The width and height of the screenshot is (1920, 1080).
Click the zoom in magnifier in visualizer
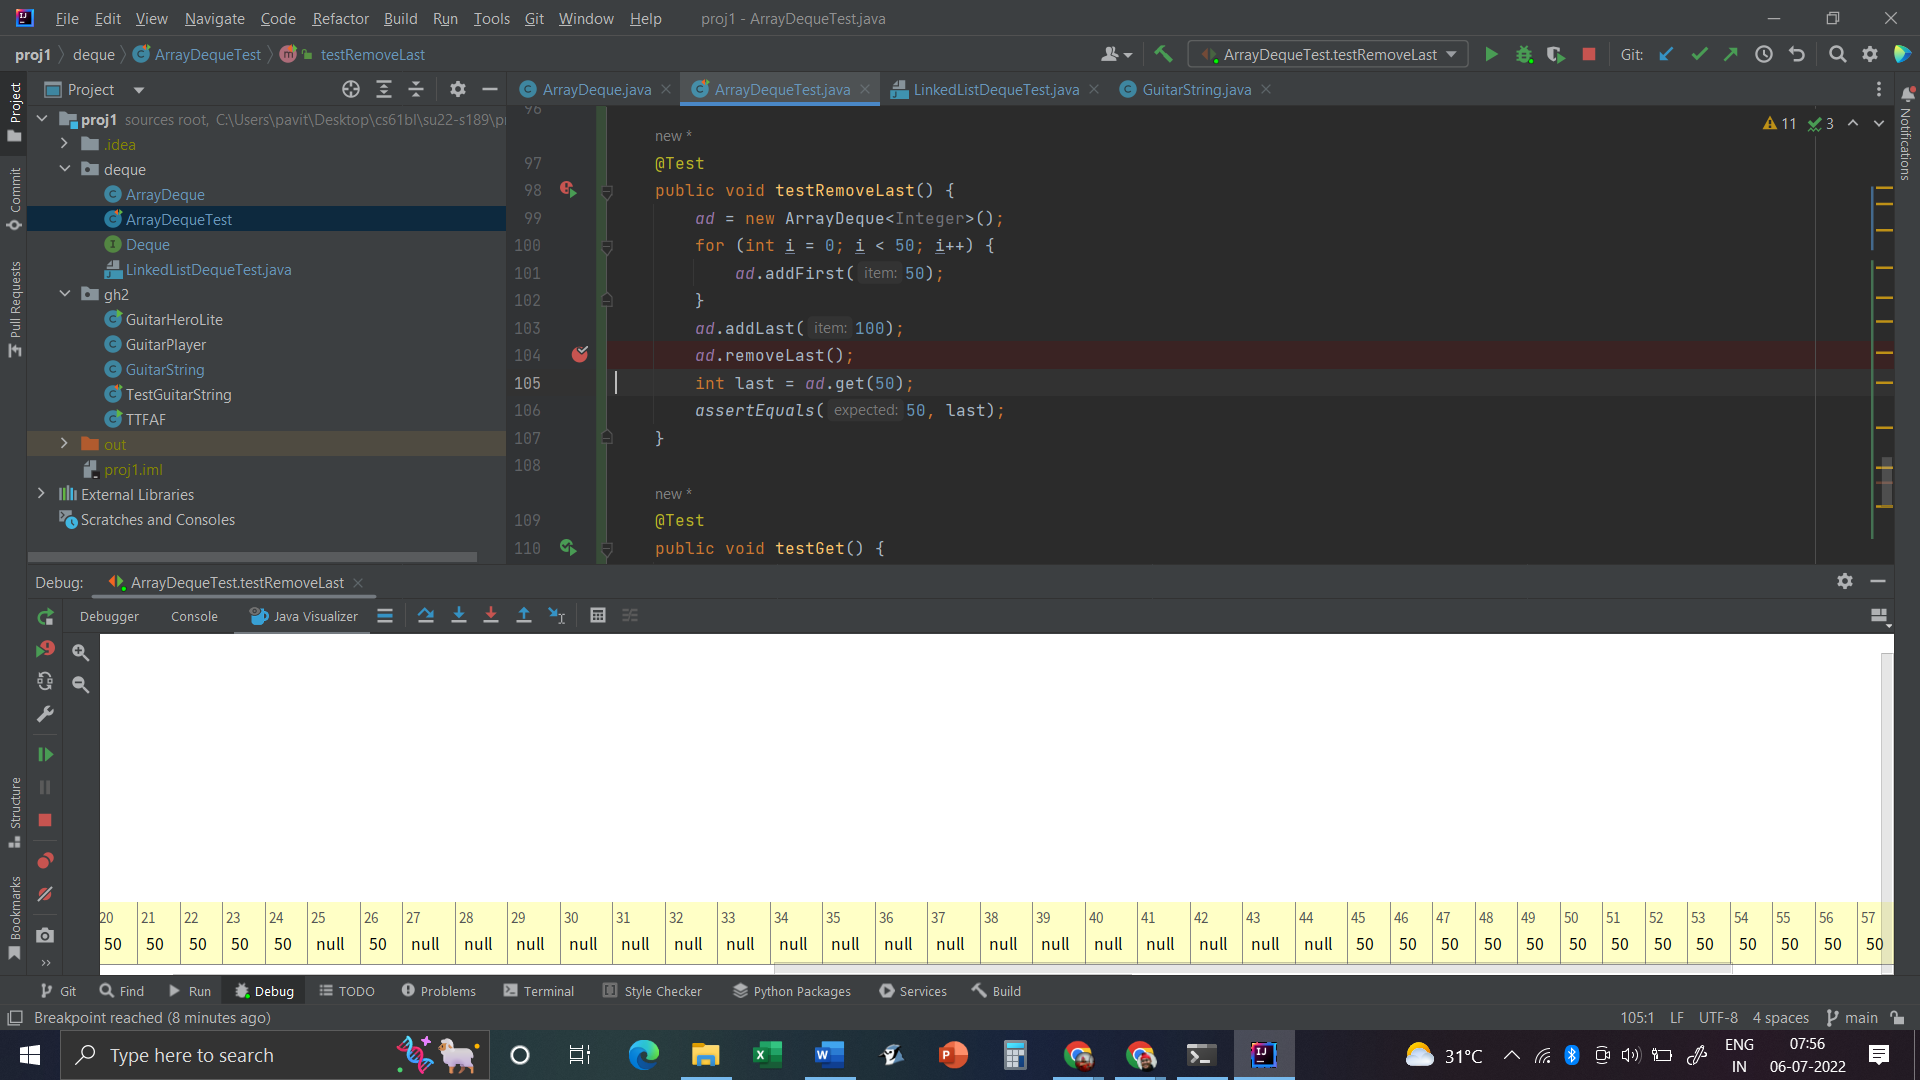click(81, 653)
